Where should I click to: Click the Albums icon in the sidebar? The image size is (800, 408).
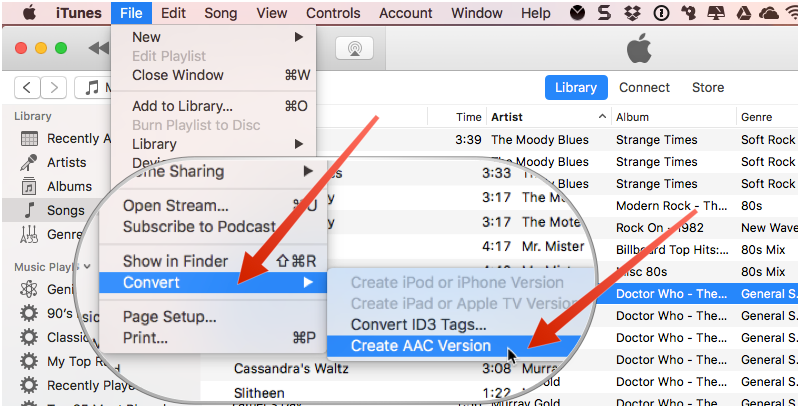[30, 186]
